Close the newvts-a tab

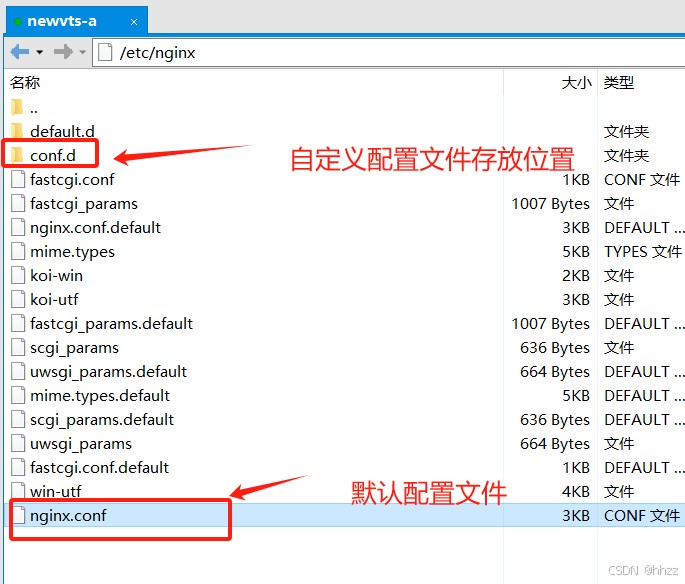click(134, 22)
